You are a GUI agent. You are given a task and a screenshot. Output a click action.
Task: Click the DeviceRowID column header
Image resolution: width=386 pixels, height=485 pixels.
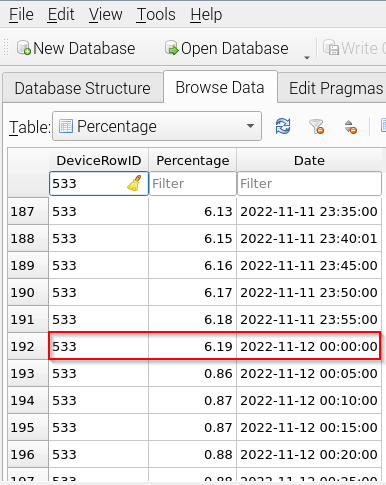coord(99,160)
